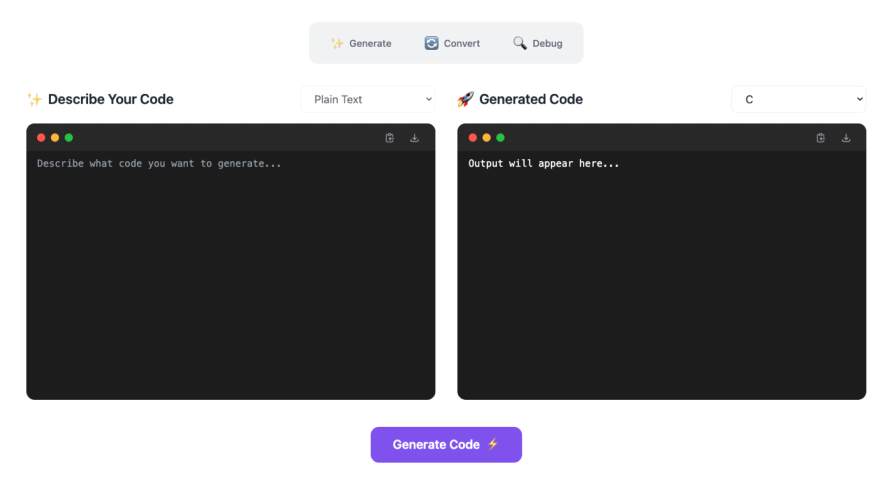Download the input panel description

pos(414,138)
